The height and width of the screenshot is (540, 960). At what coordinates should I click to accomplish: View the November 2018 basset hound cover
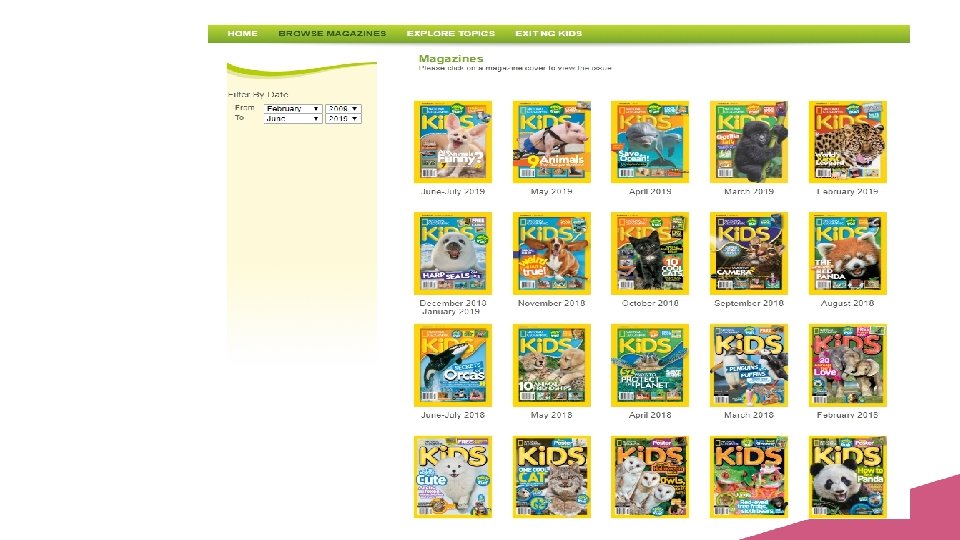(x=552, y=253)
